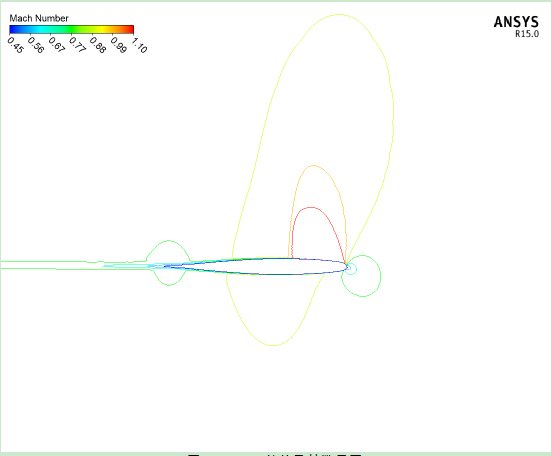Click the 0.45 legend value
The width and height of the screenshot is (551, 456).
[15, 45]
